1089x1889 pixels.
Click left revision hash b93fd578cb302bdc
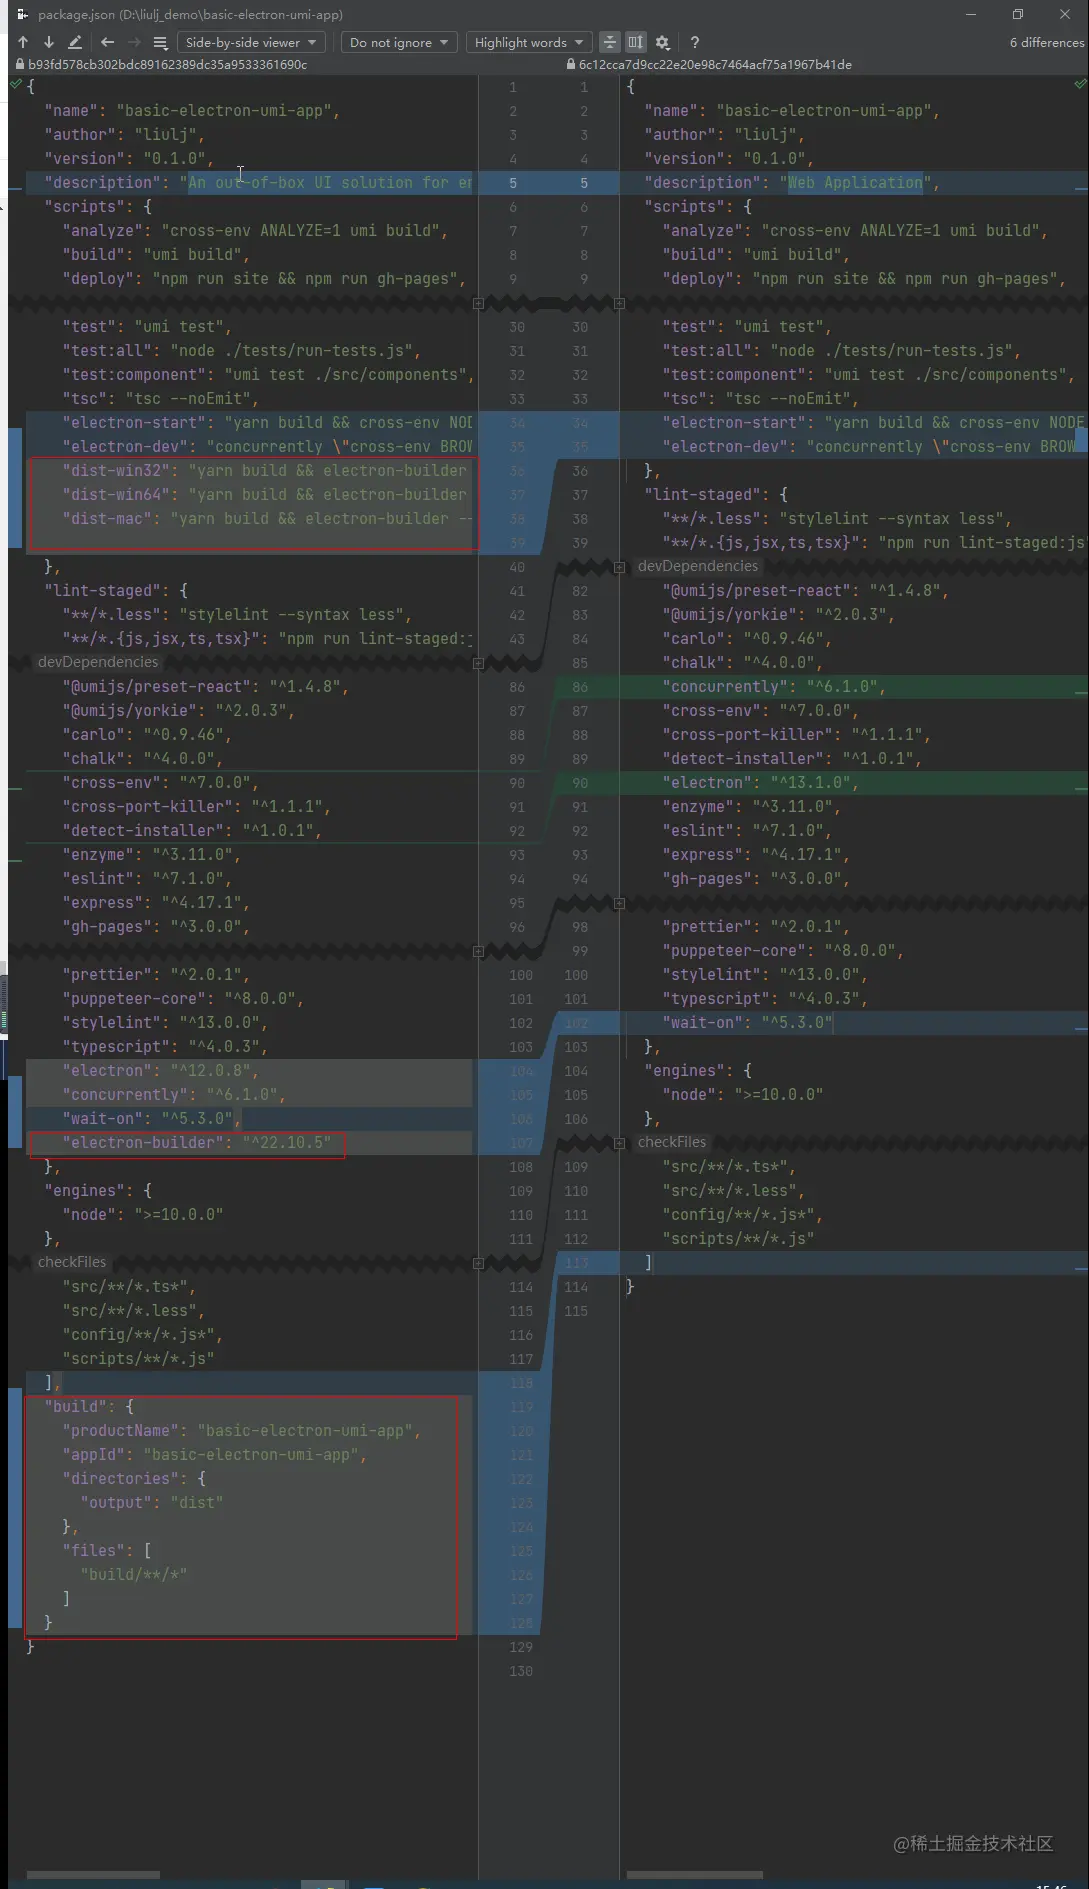coord(167,64)
